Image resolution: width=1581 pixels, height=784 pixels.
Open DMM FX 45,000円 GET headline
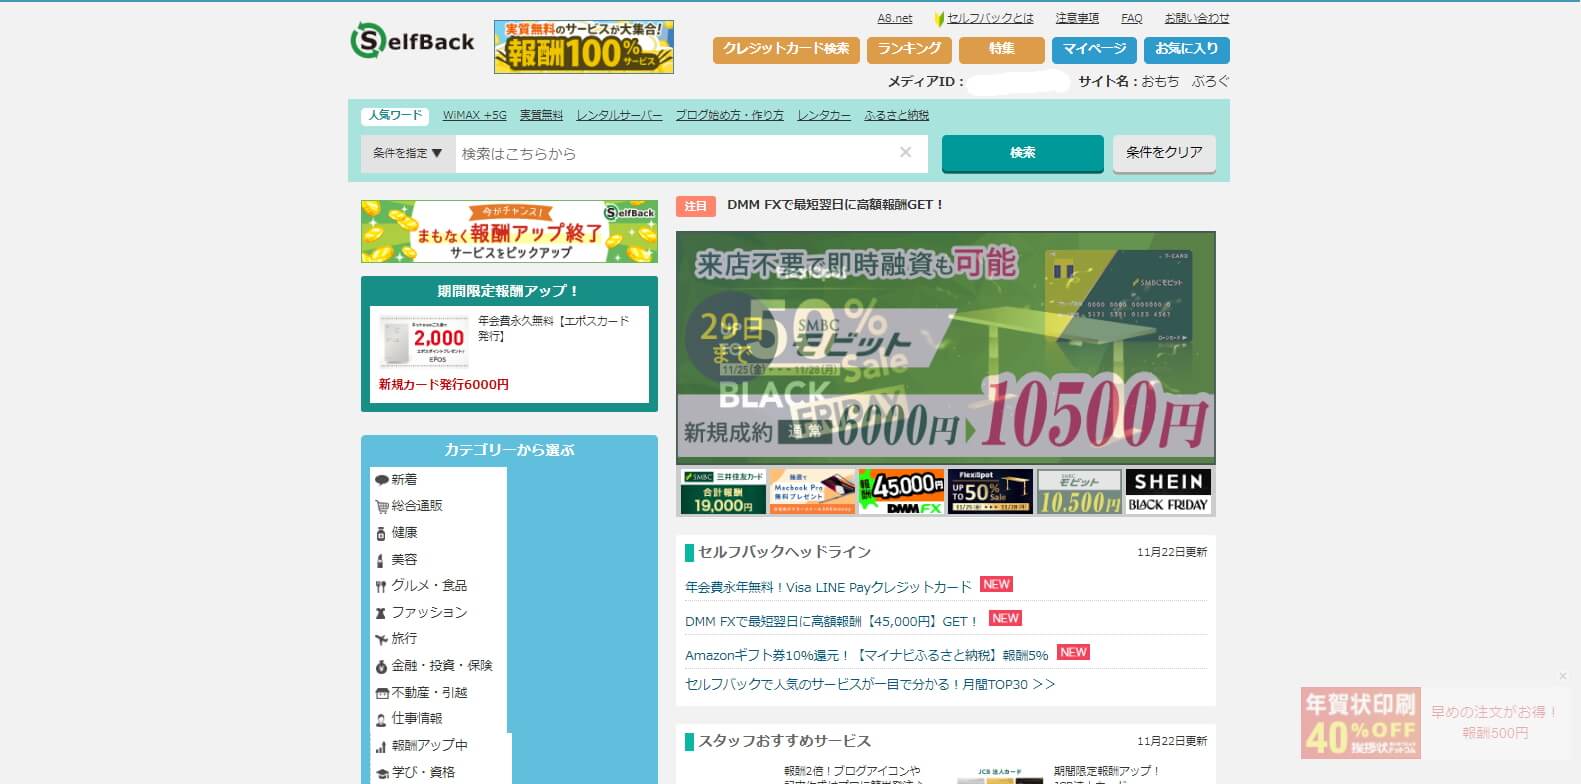[x=831, y=621]
